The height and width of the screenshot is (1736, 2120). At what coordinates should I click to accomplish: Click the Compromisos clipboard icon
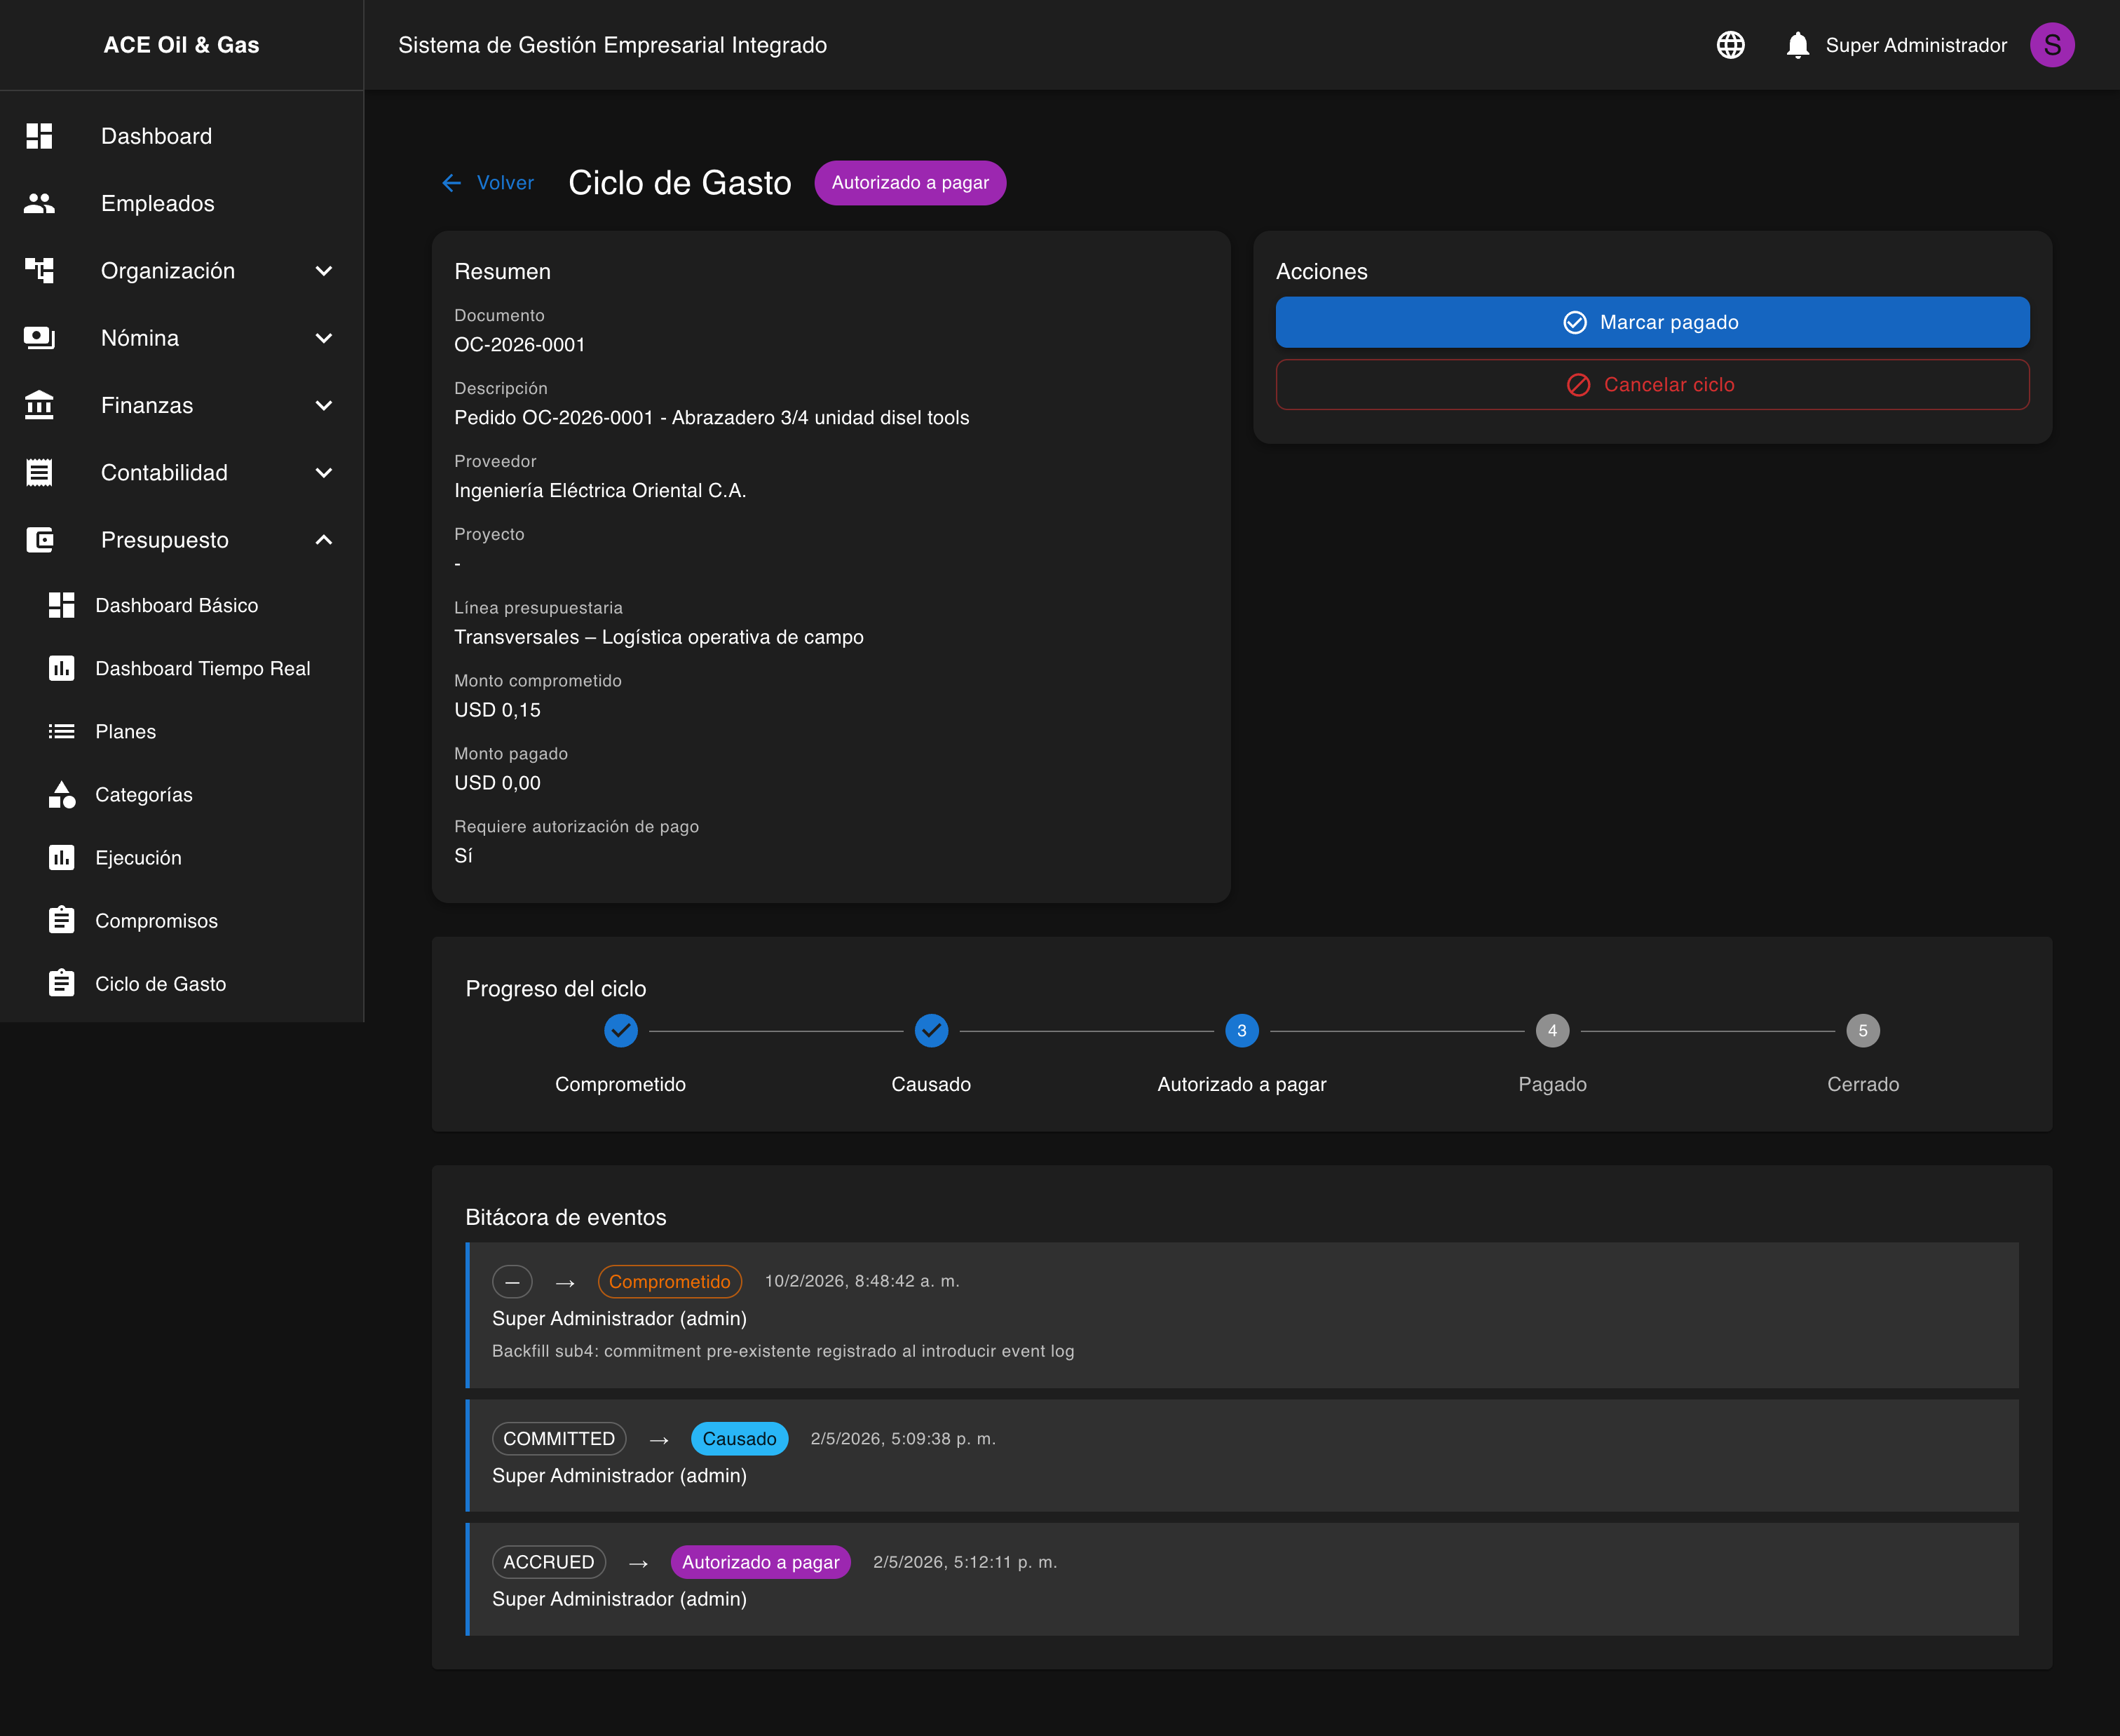(62, 920)
